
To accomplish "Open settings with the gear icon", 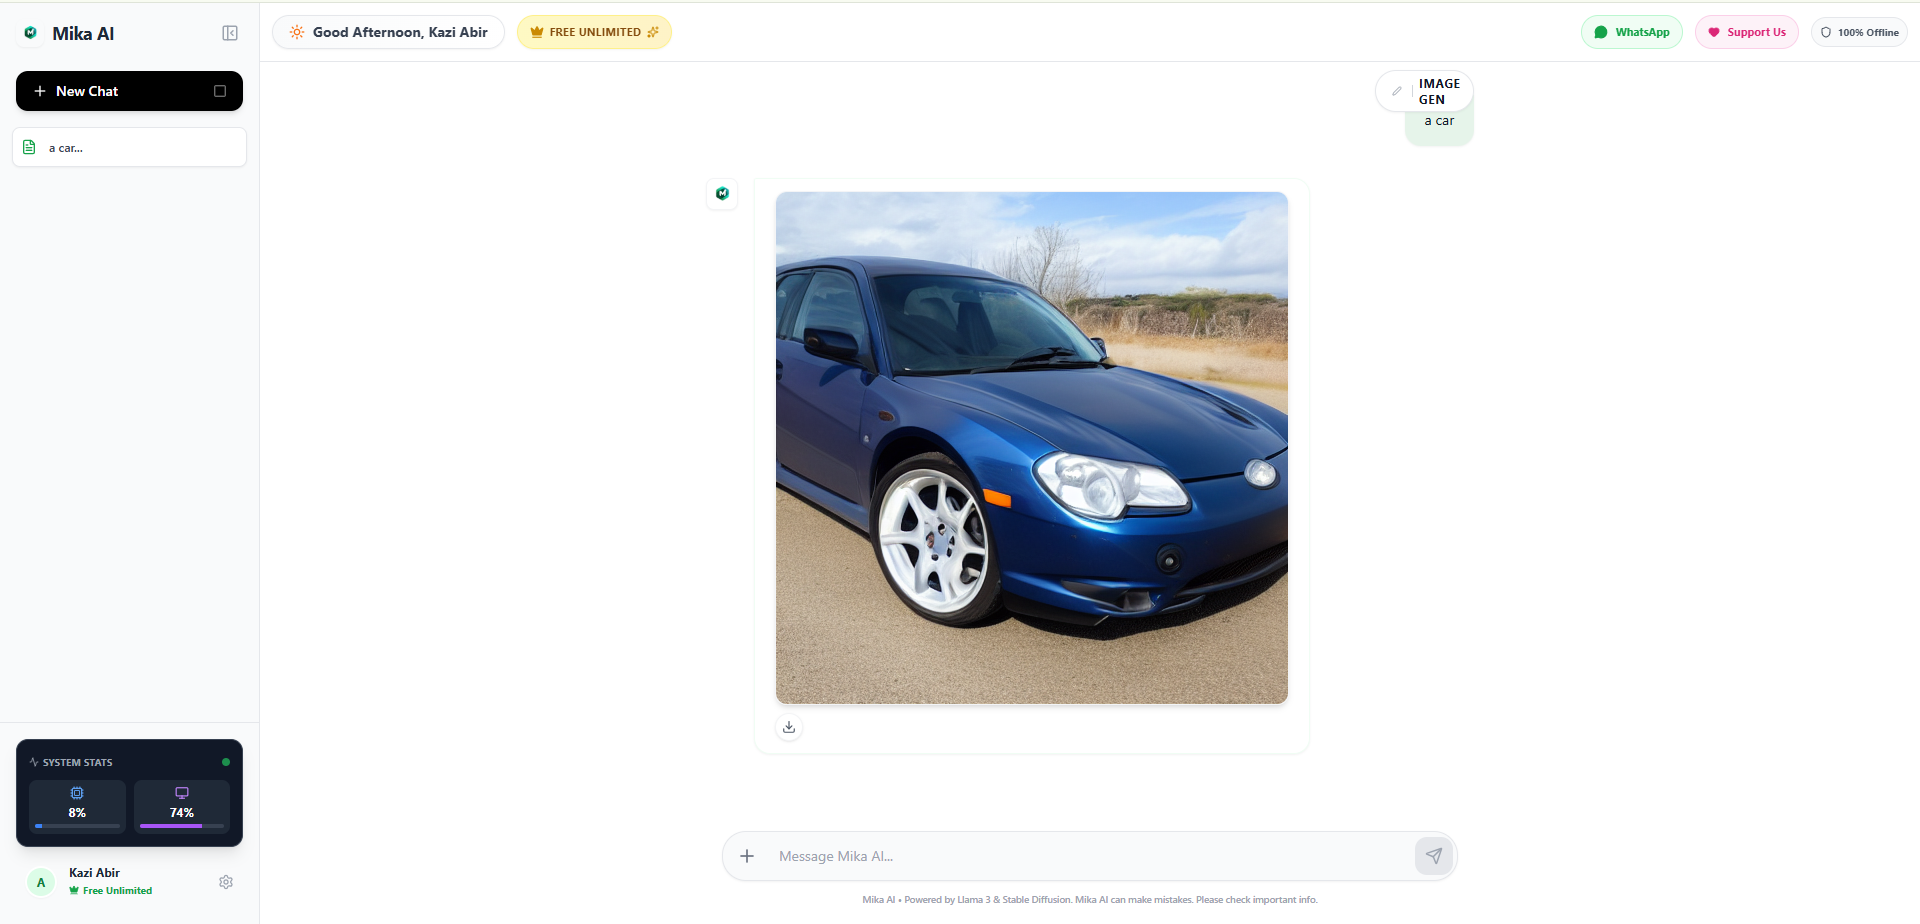I will [x=226, y=882].
